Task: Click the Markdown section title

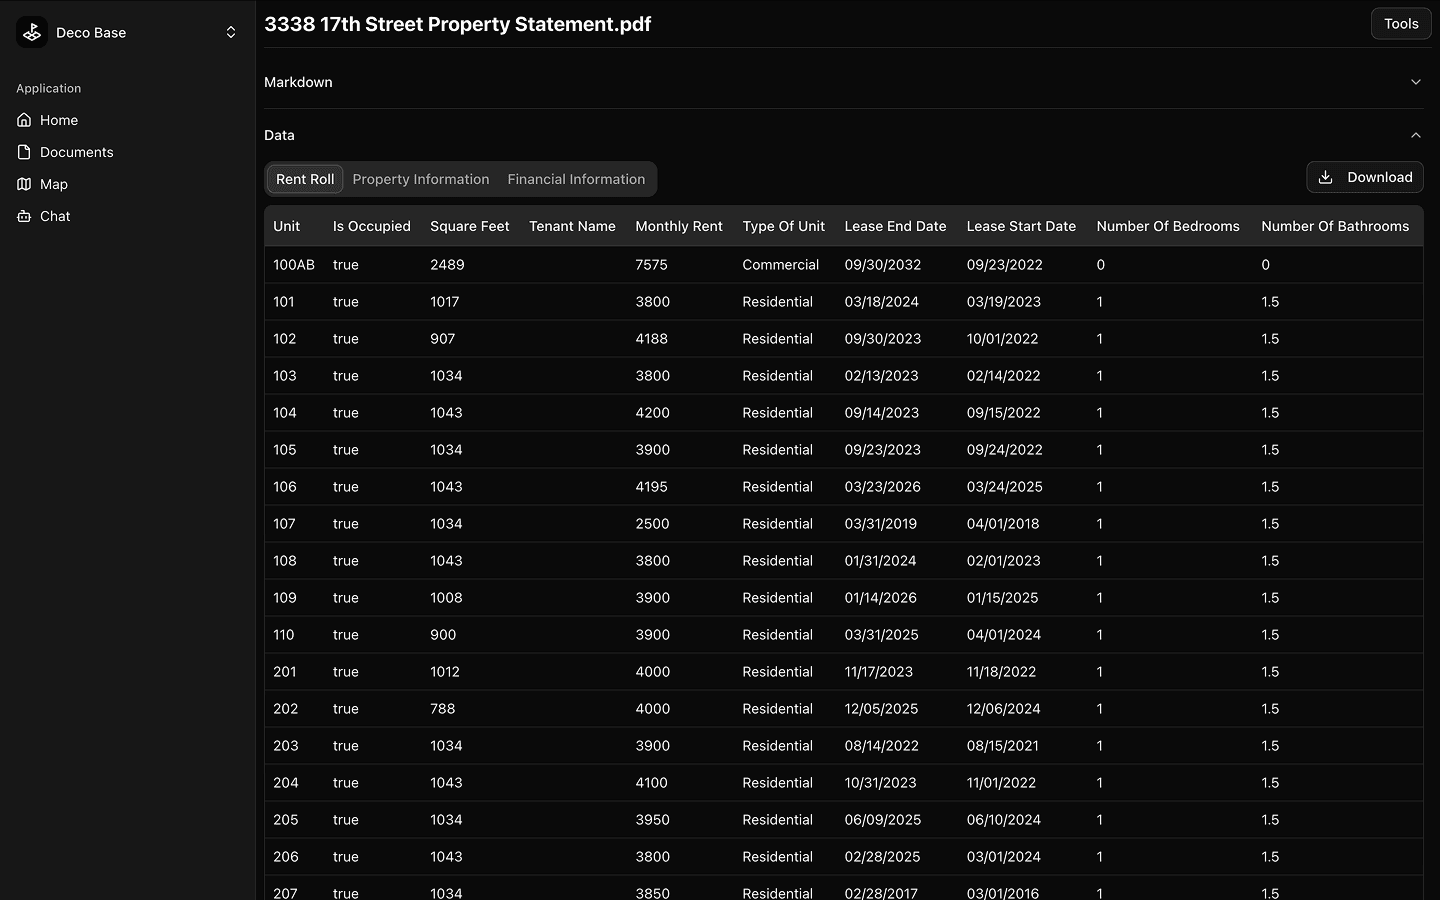Action: click(298, 82)
